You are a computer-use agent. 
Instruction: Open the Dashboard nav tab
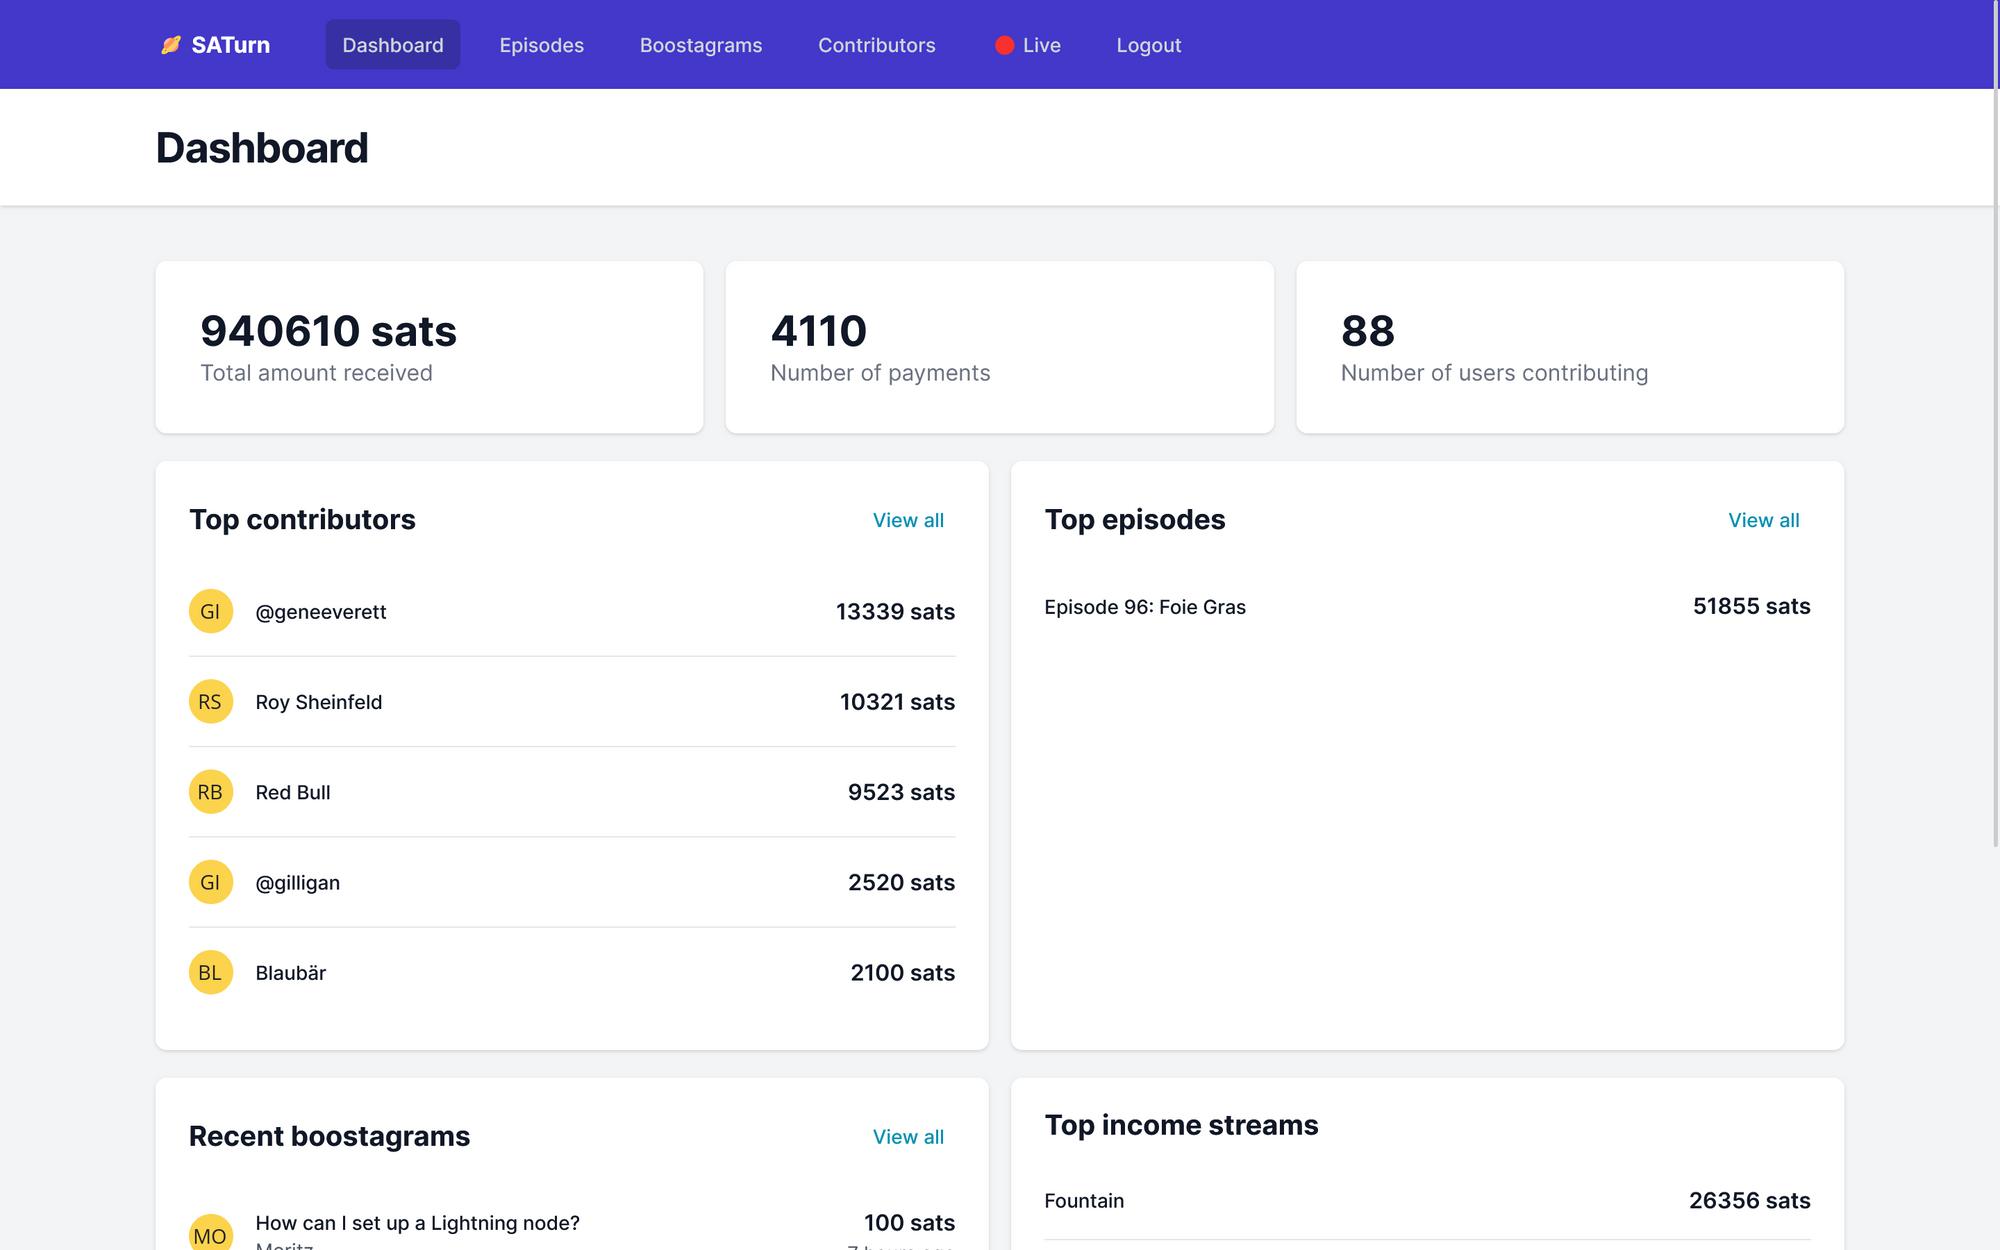coord(393,45)
